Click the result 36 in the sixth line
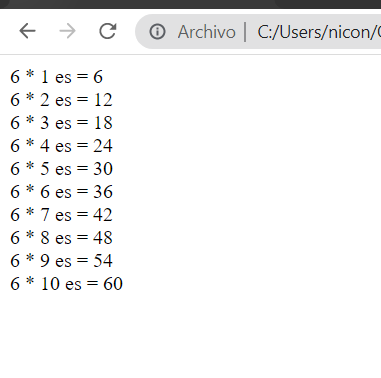This screenshot has width=381, height=378. point(103,192)
